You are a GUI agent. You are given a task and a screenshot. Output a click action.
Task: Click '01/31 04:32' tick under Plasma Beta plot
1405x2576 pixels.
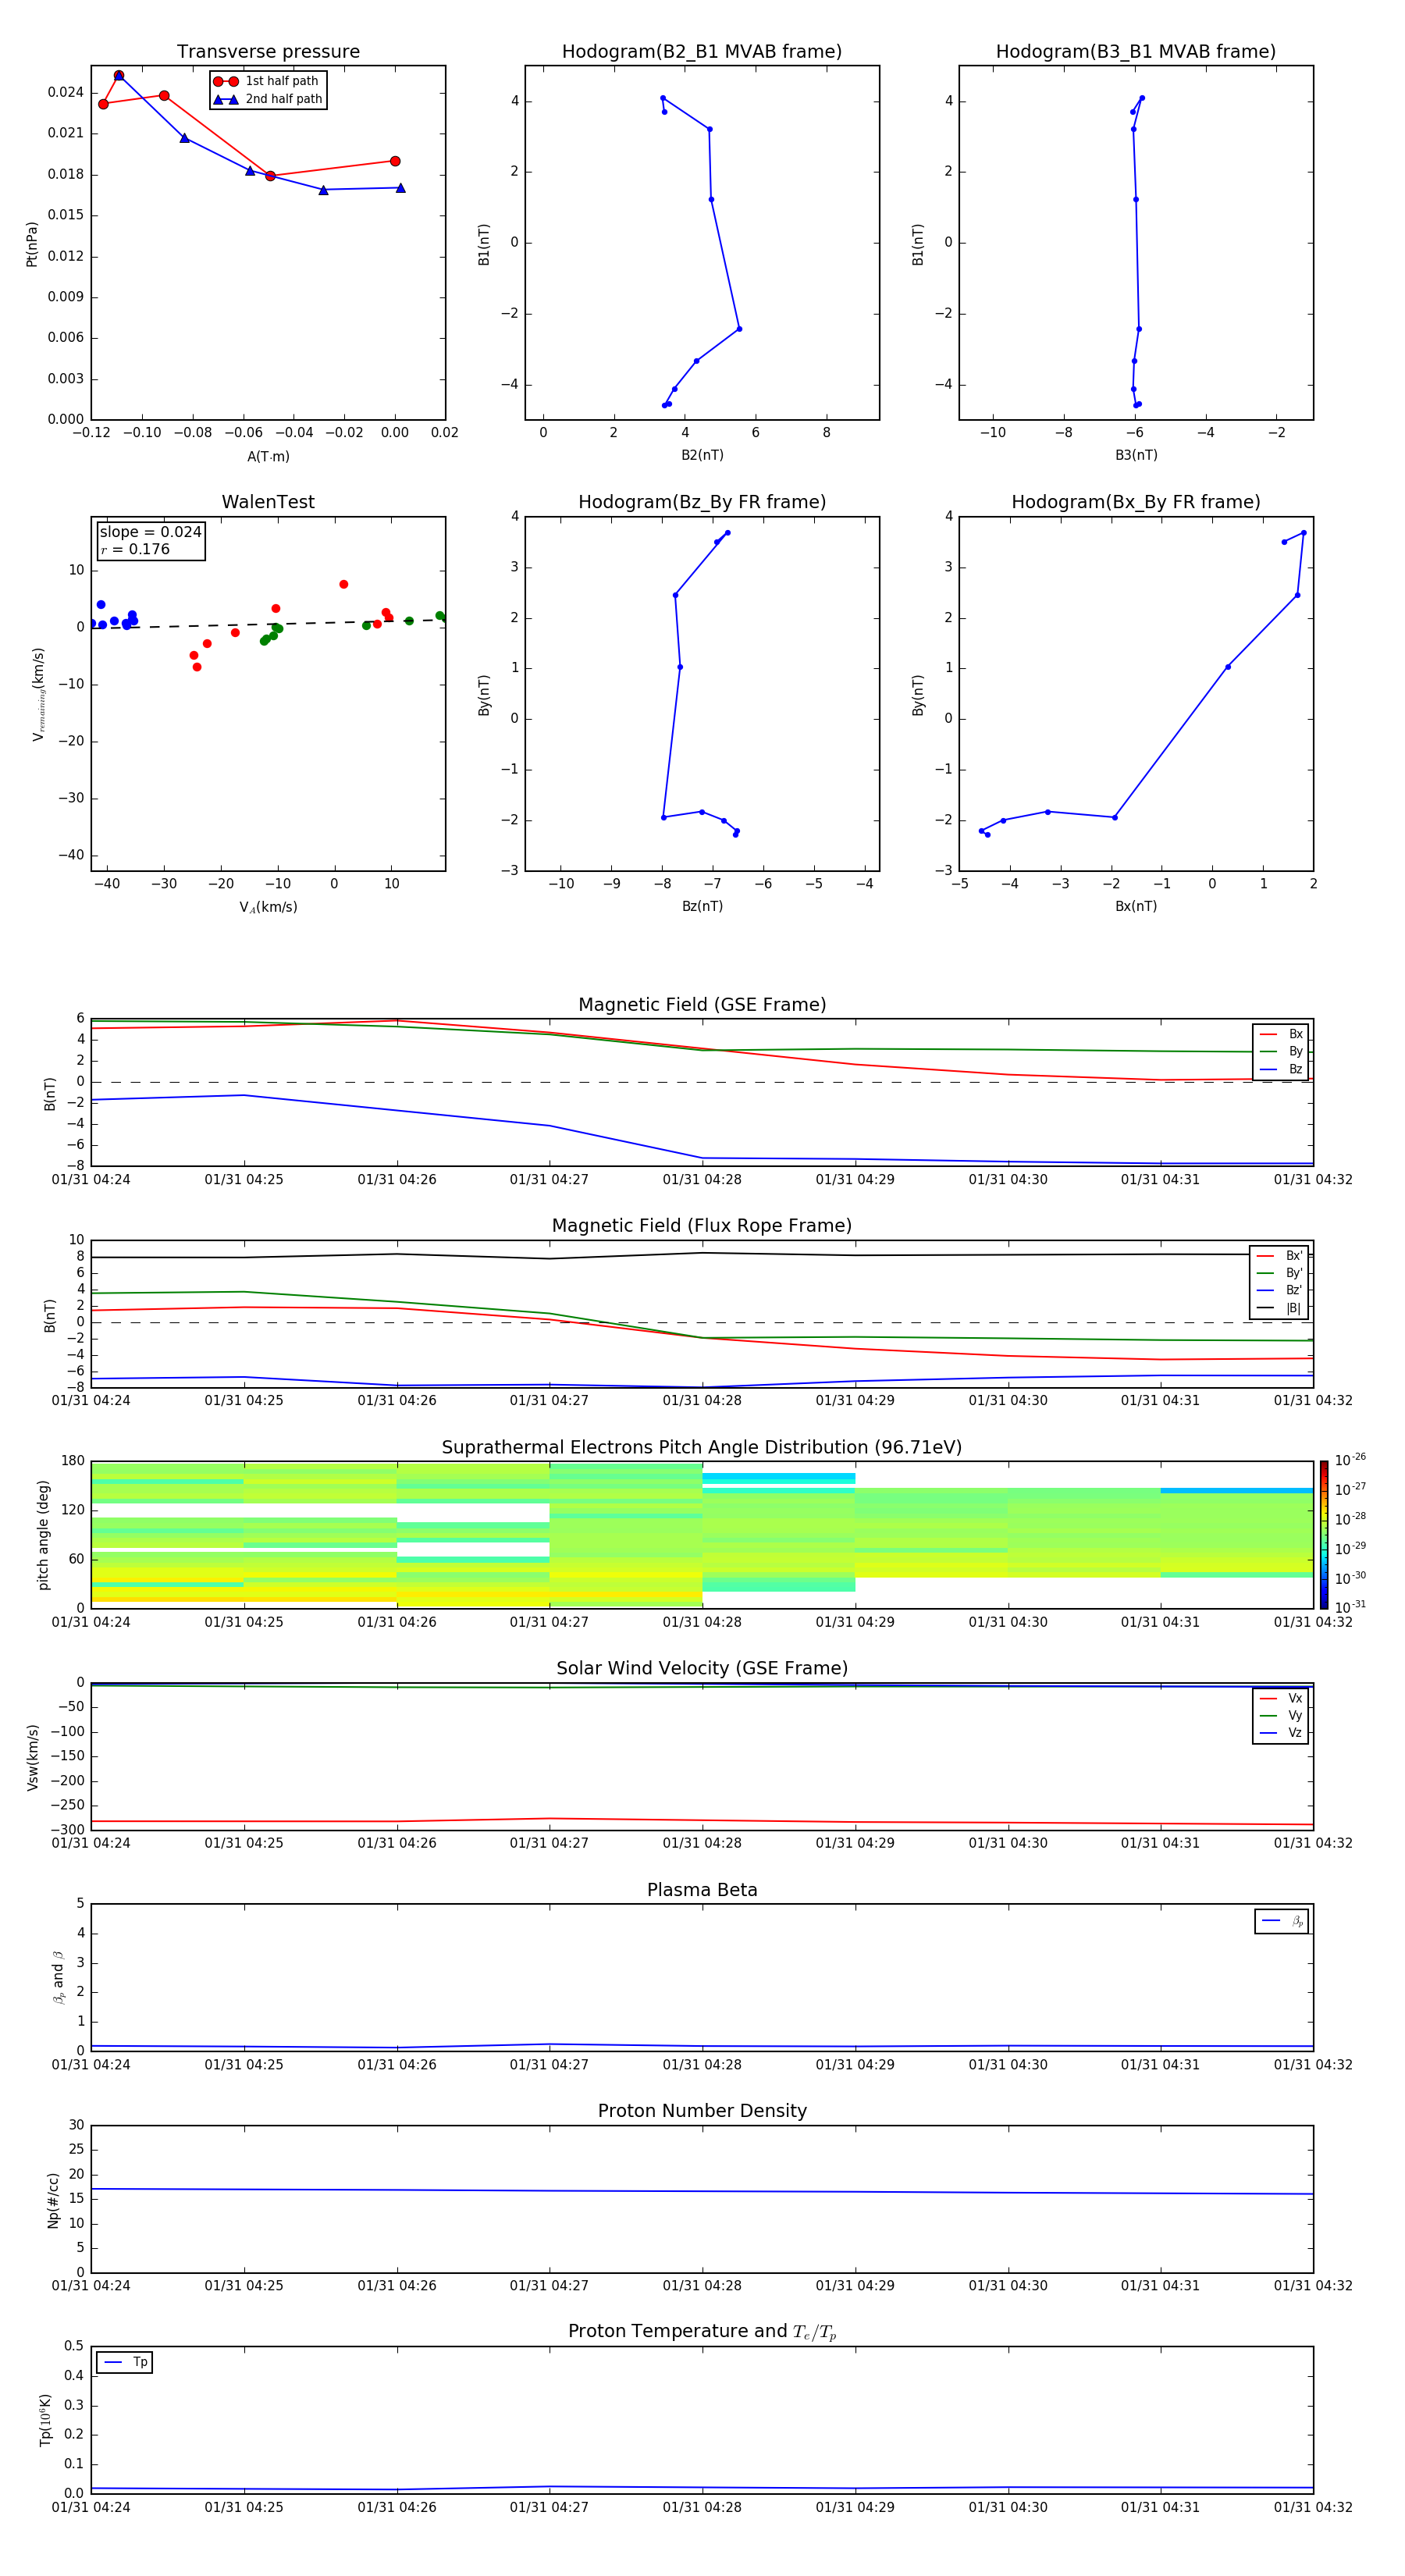[x=1313, y=2064]
